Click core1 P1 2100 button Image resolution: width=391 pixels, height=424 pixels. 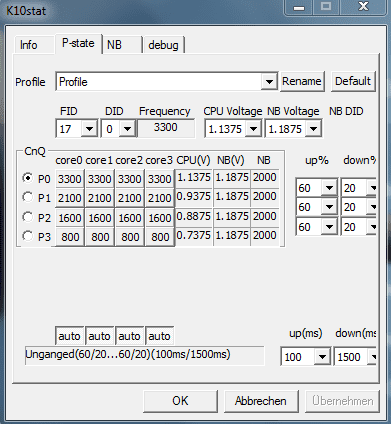click(100, 198)
